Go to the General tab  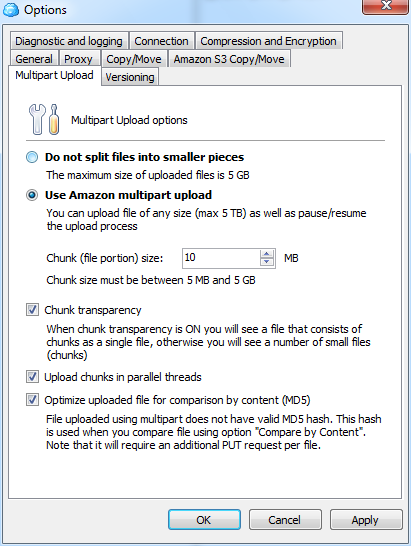(34, 58)
